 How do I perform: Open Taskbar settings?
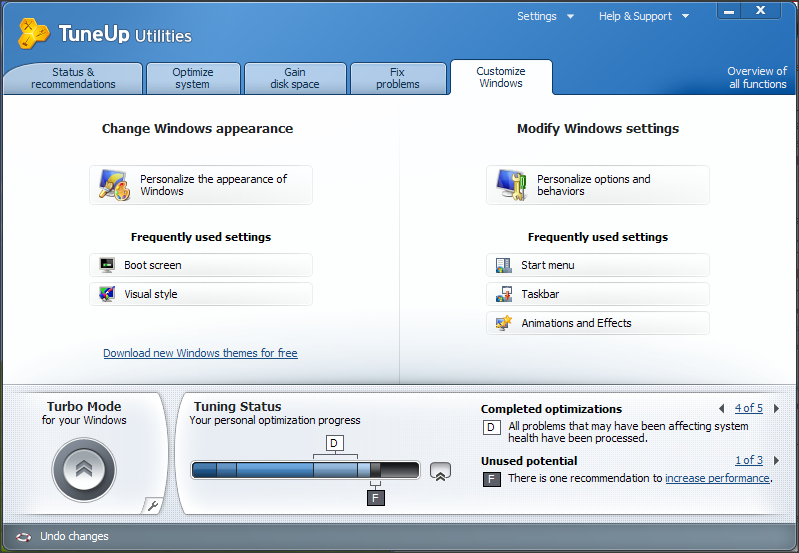point(598,294)
